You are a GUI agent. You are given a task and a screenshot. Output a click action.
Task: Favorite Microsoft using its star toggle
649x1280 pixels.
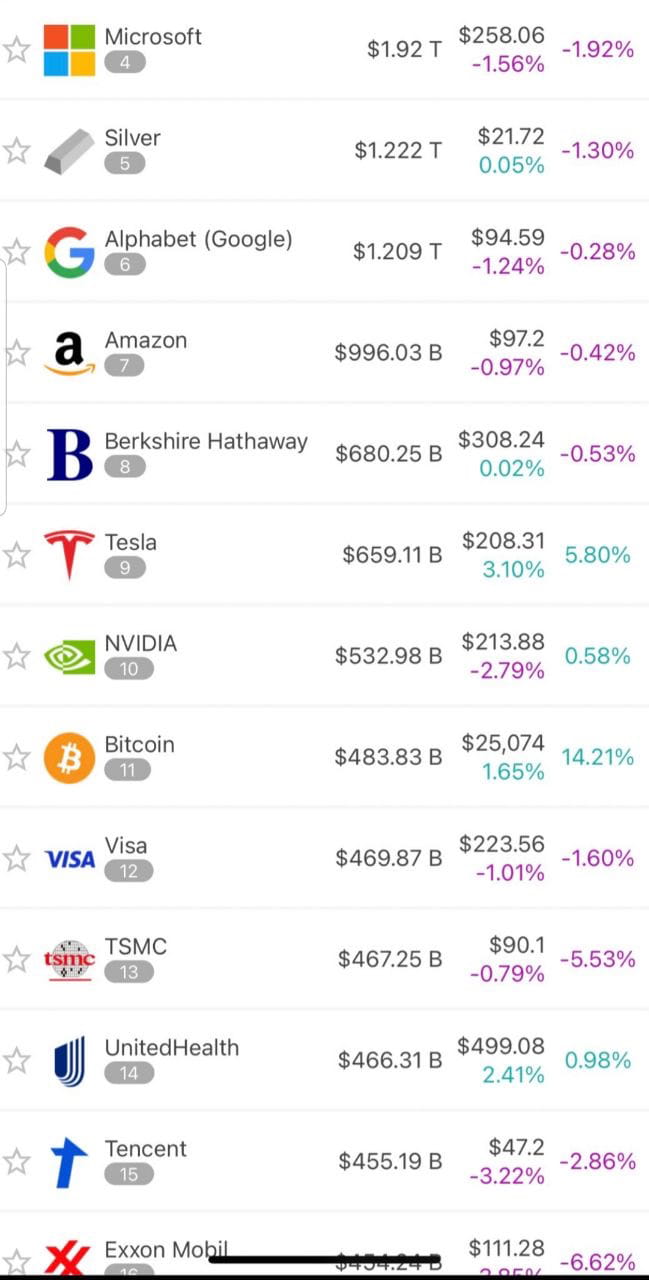(x=17, y=48)
